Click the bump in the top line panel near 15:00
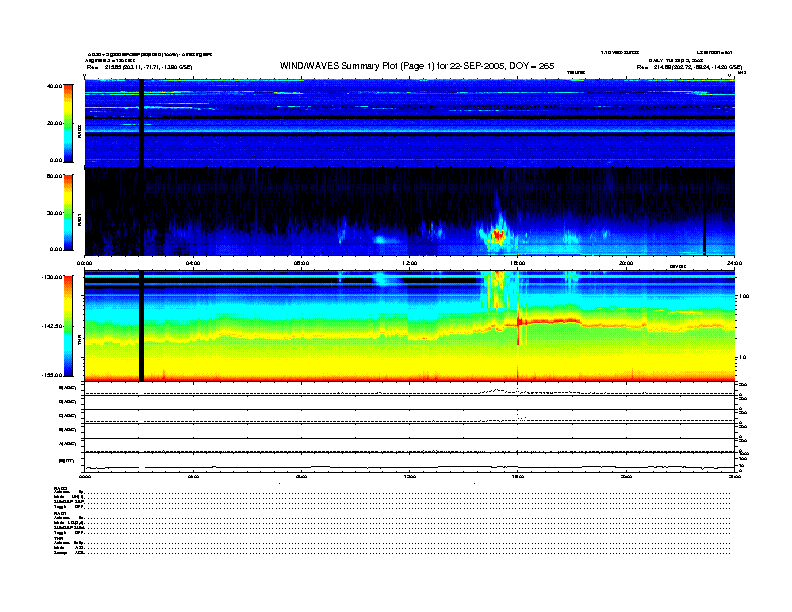The width and height of the screenshot is (792, 612). pos(498,390)
